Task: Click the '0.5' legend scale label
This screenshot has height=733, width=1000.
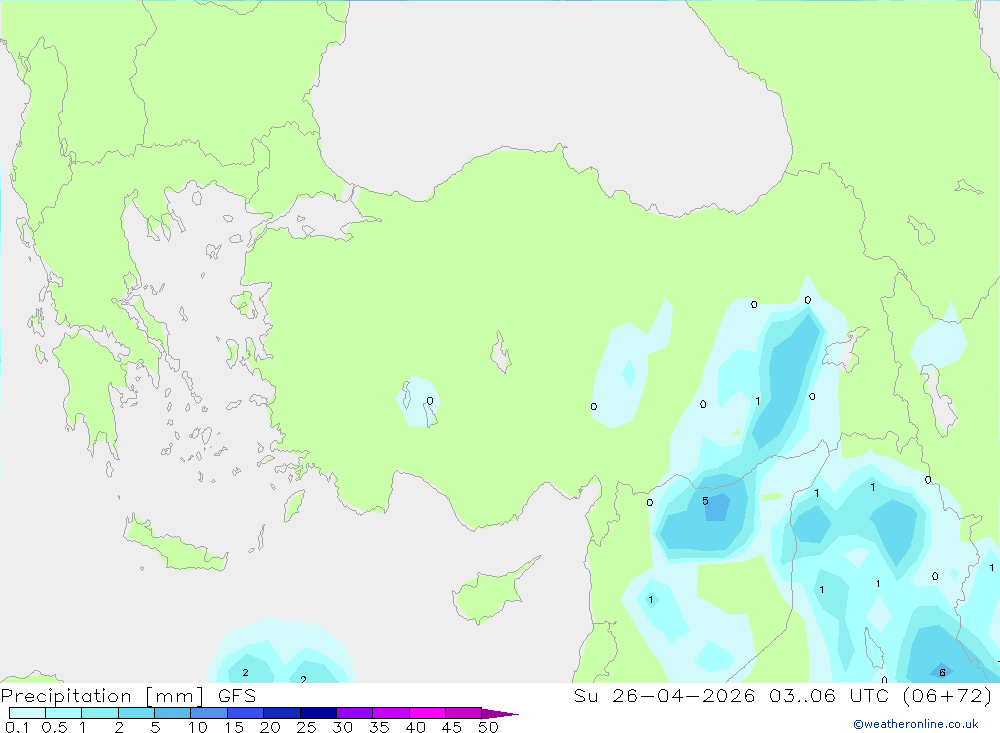Action: coord(54,727)
